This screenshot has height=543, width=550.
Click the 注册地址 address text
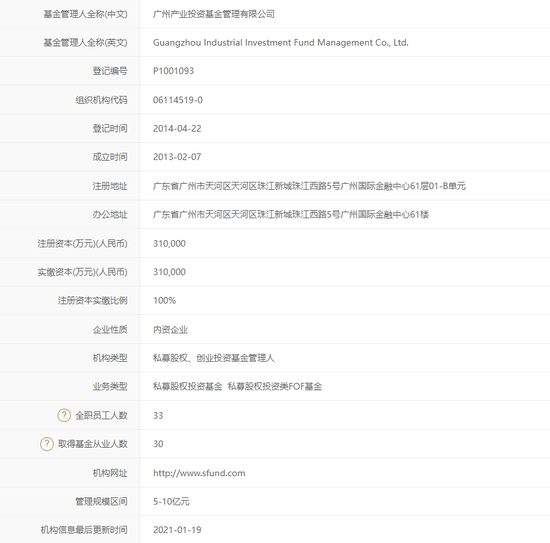tap(309, 186)
